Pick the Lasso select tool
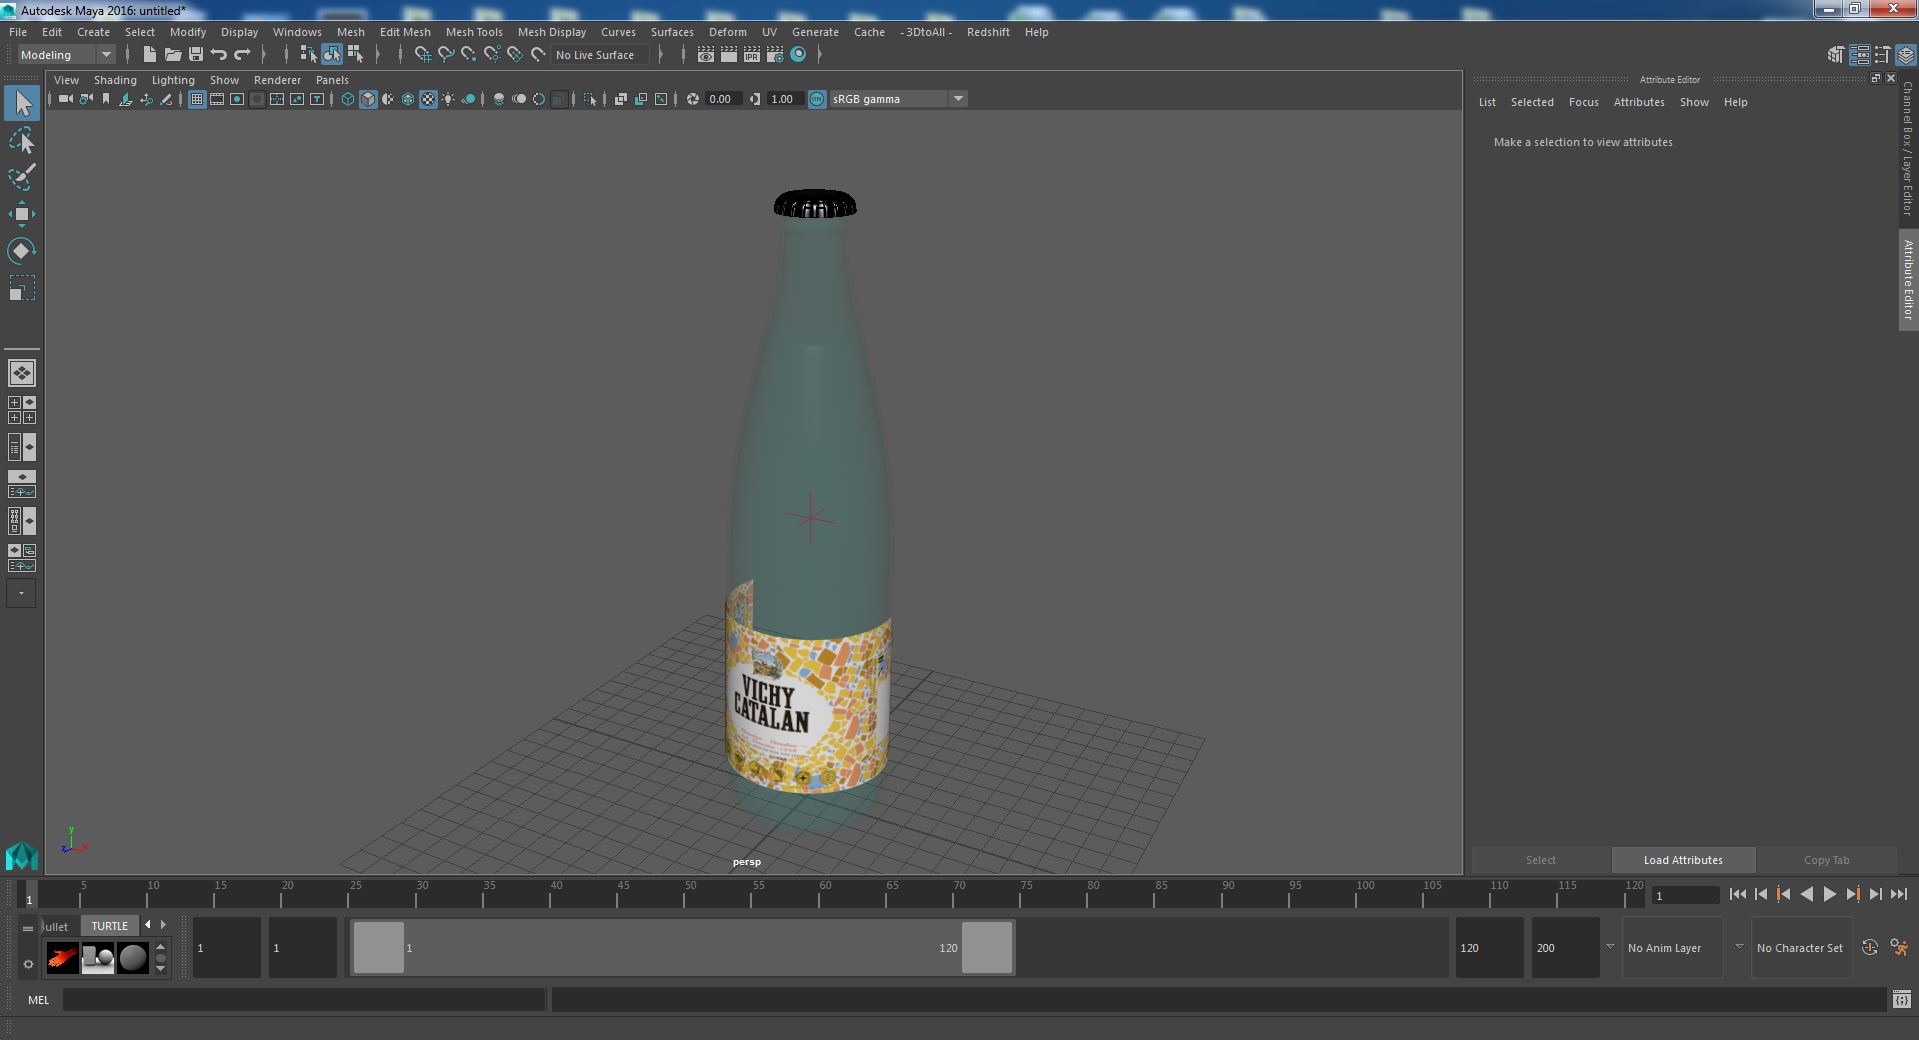Image resolution: width=1919 pixels, height=1040 pixels. pyautogui.click(x=22, y=141)
